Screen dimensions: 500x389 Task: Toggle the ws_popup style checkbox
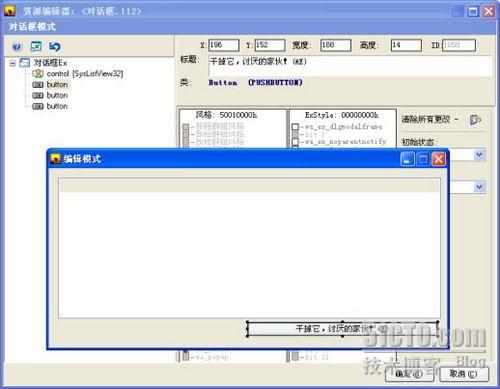pyautogui.click(x=186, y=357)
